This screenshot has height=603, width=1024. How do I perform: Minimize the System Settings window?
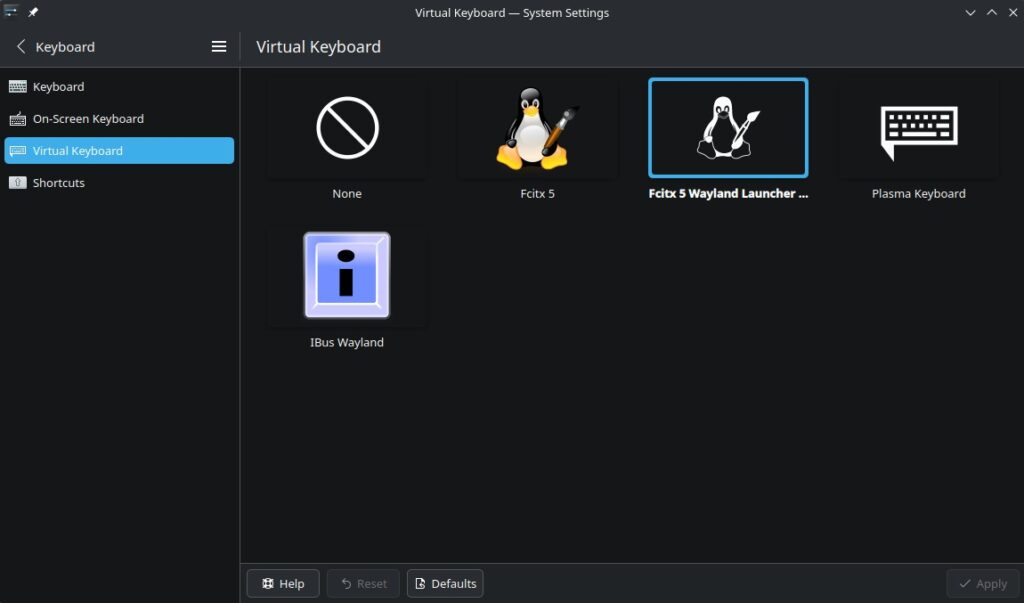pyautogui.click(x=970, y=13)
